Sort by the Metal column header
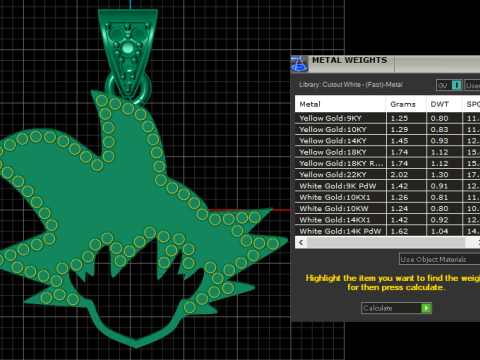 (x=340, y=104)
